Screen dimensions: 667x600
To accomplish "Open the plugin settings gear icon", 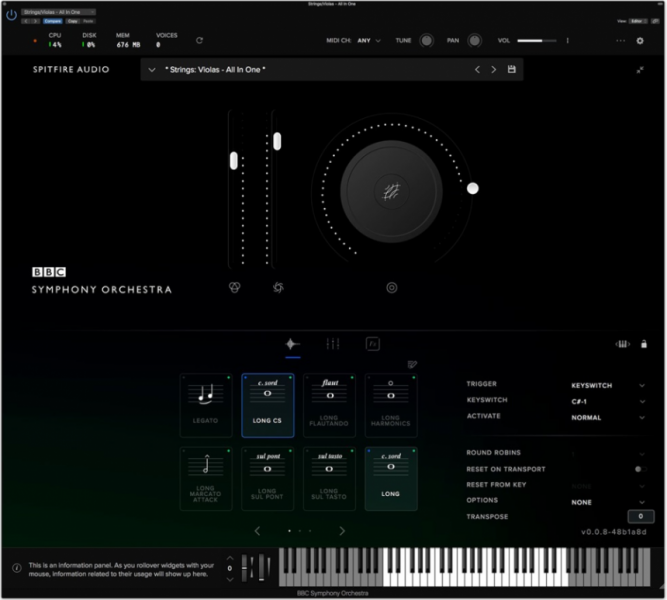I will [x=640, y=41].
